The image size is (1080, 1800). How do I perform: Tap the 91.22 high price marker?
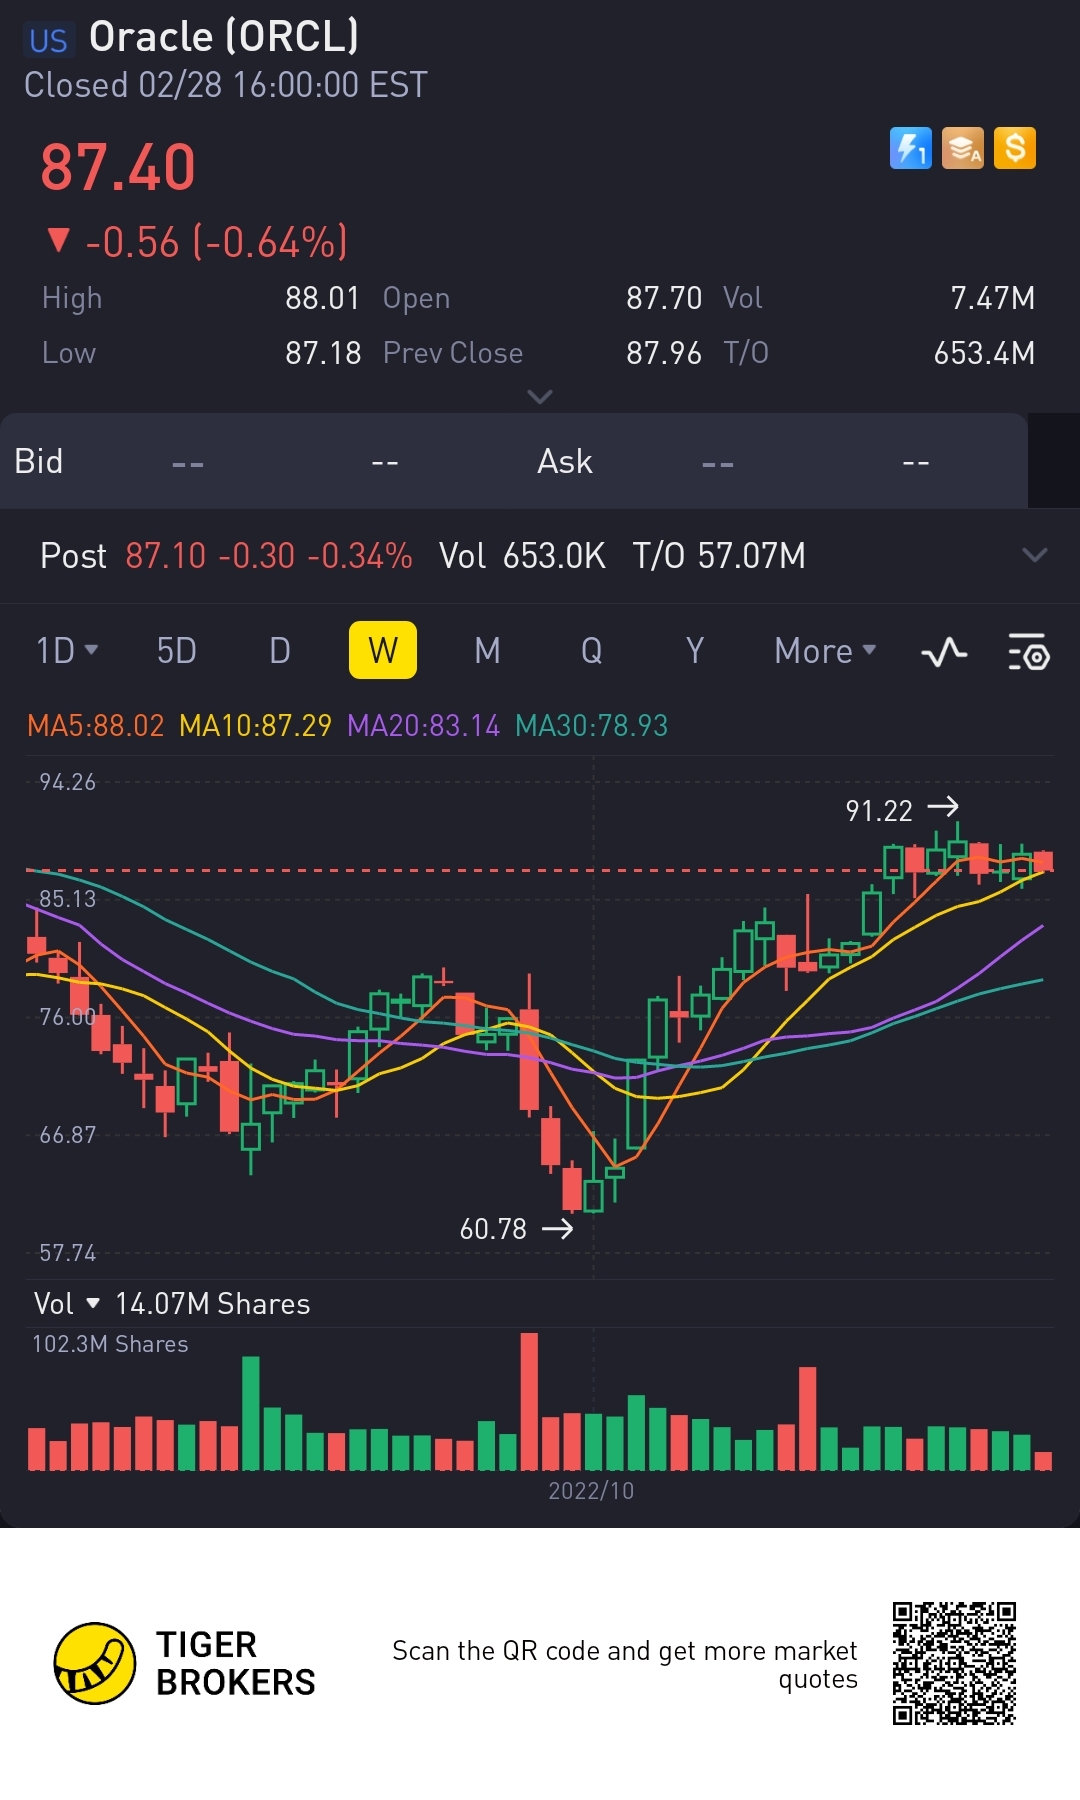pos(879,810)
